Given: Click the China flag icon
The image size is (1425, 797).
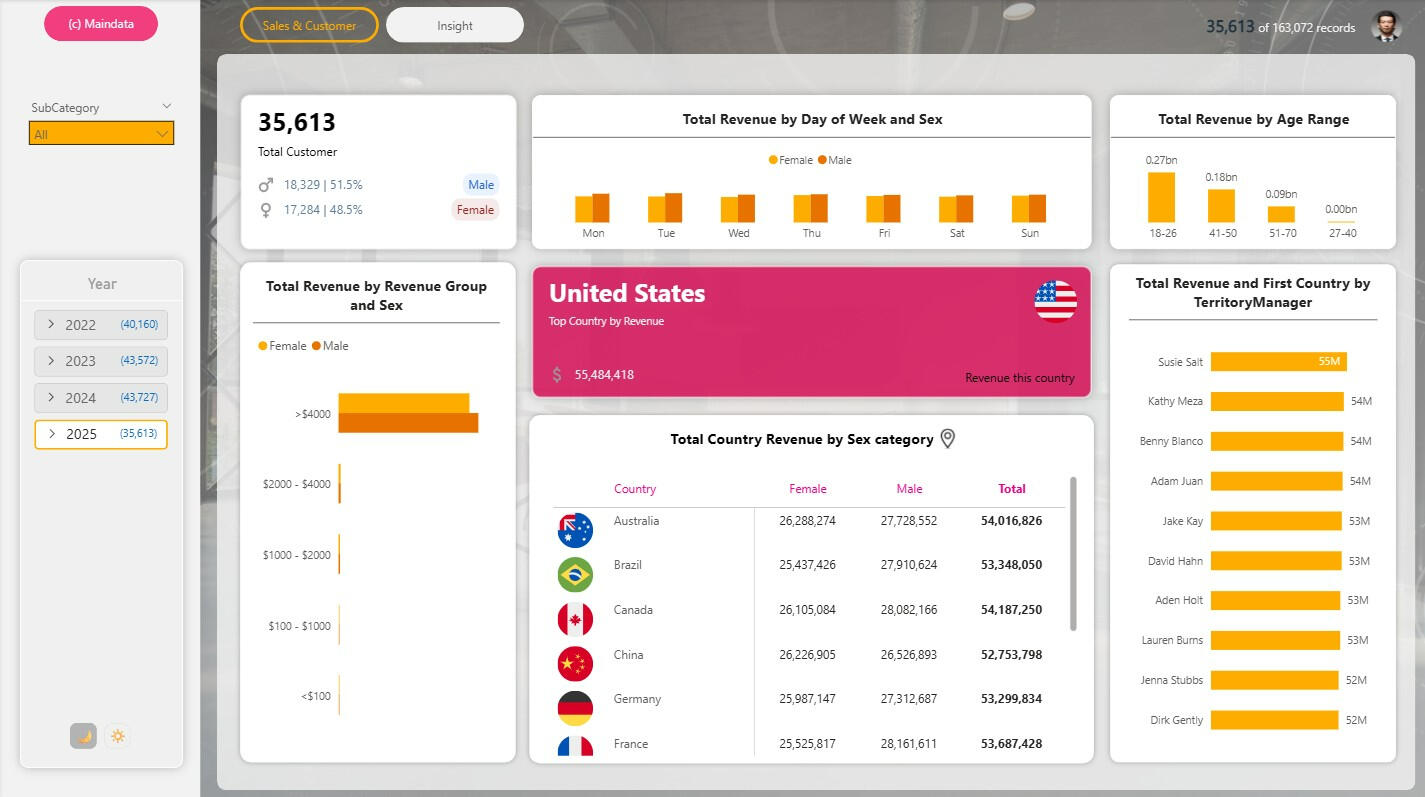Looking at the screenshot, I should pos(575,663).
